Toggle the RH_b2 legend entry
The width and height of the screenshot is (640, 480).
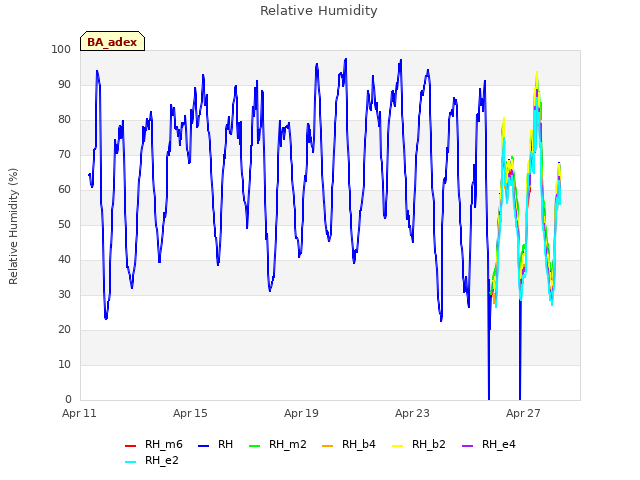(419, 444)
